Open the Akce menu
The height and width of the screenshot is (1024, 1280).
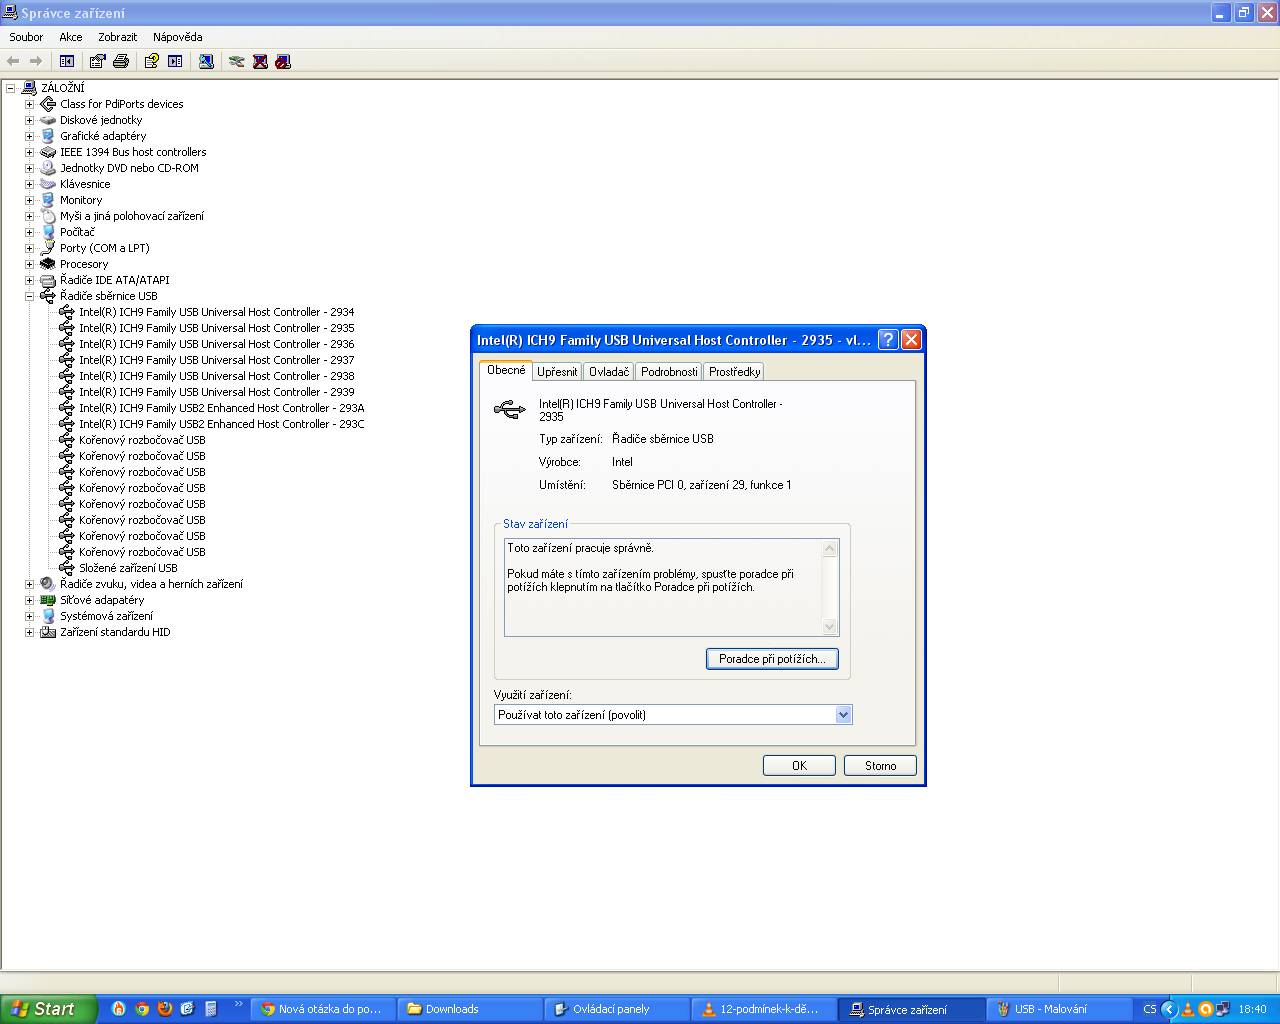click(x=70, y=37)
